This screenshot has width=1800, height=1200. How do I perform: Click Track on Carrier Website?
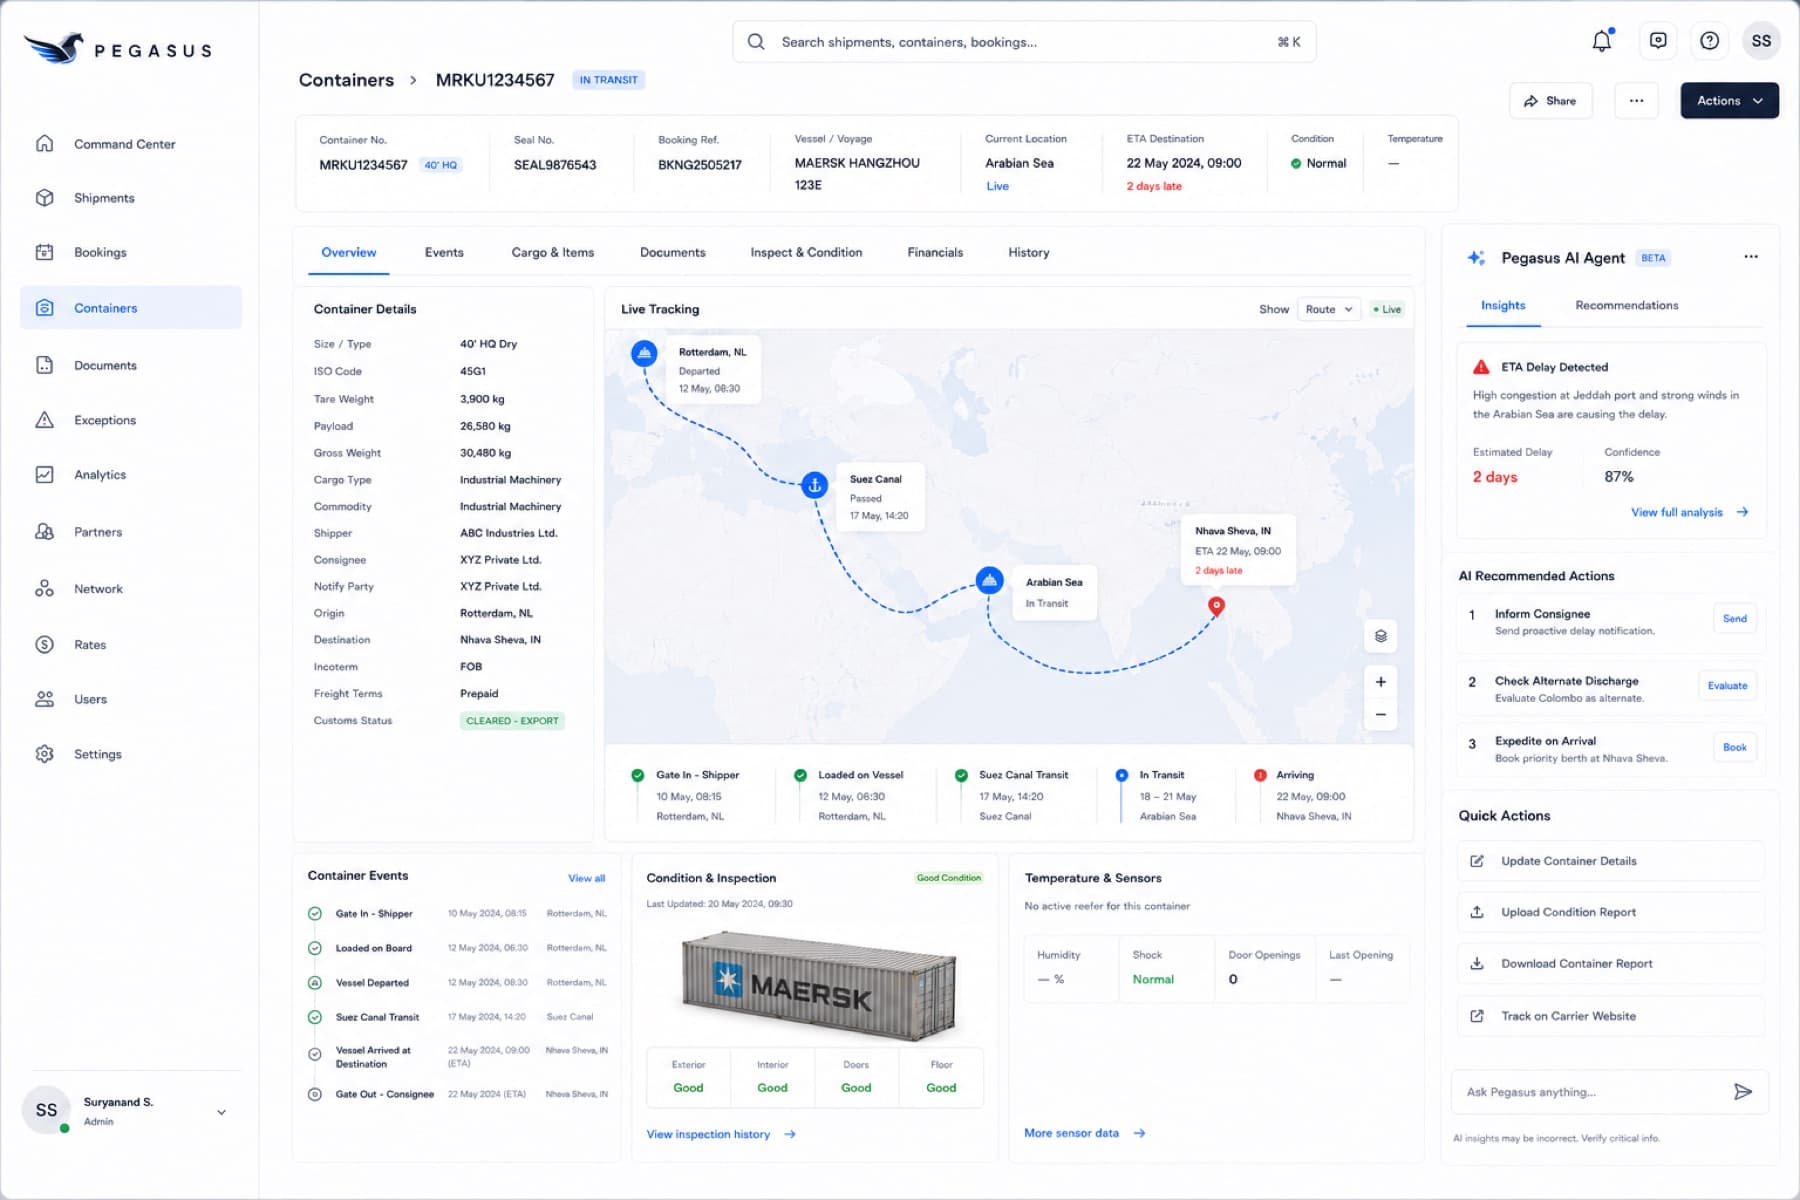click(1610, 1016)
